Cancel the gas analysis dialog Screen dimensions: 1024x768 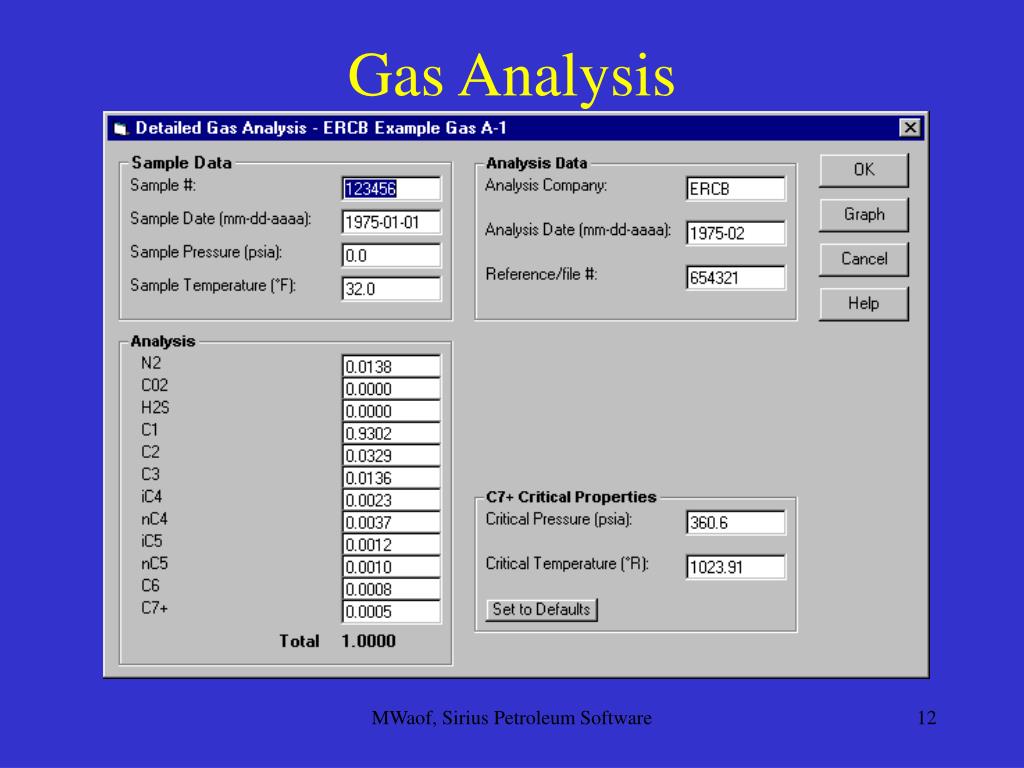pos(863,259)
